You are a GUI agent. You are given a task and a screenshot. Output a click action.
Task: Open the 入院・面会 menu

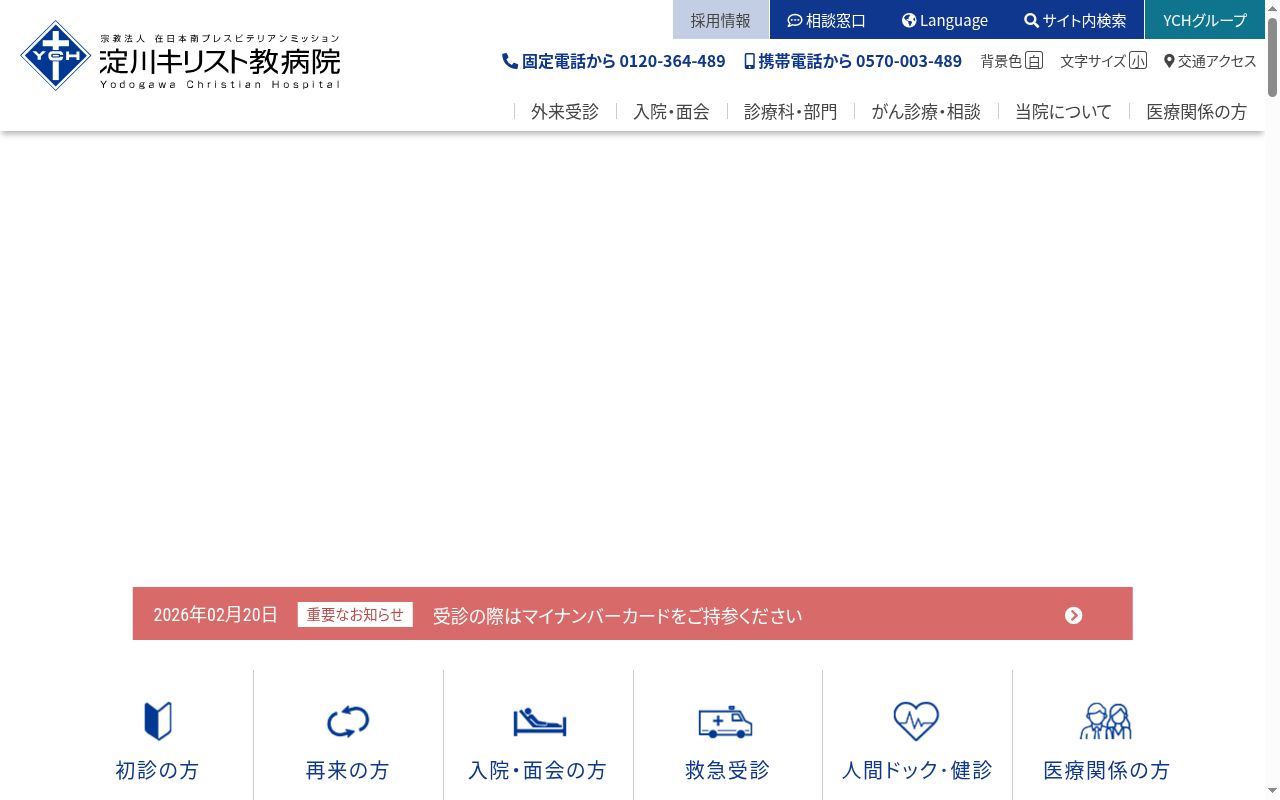click(x=671, y=111)
